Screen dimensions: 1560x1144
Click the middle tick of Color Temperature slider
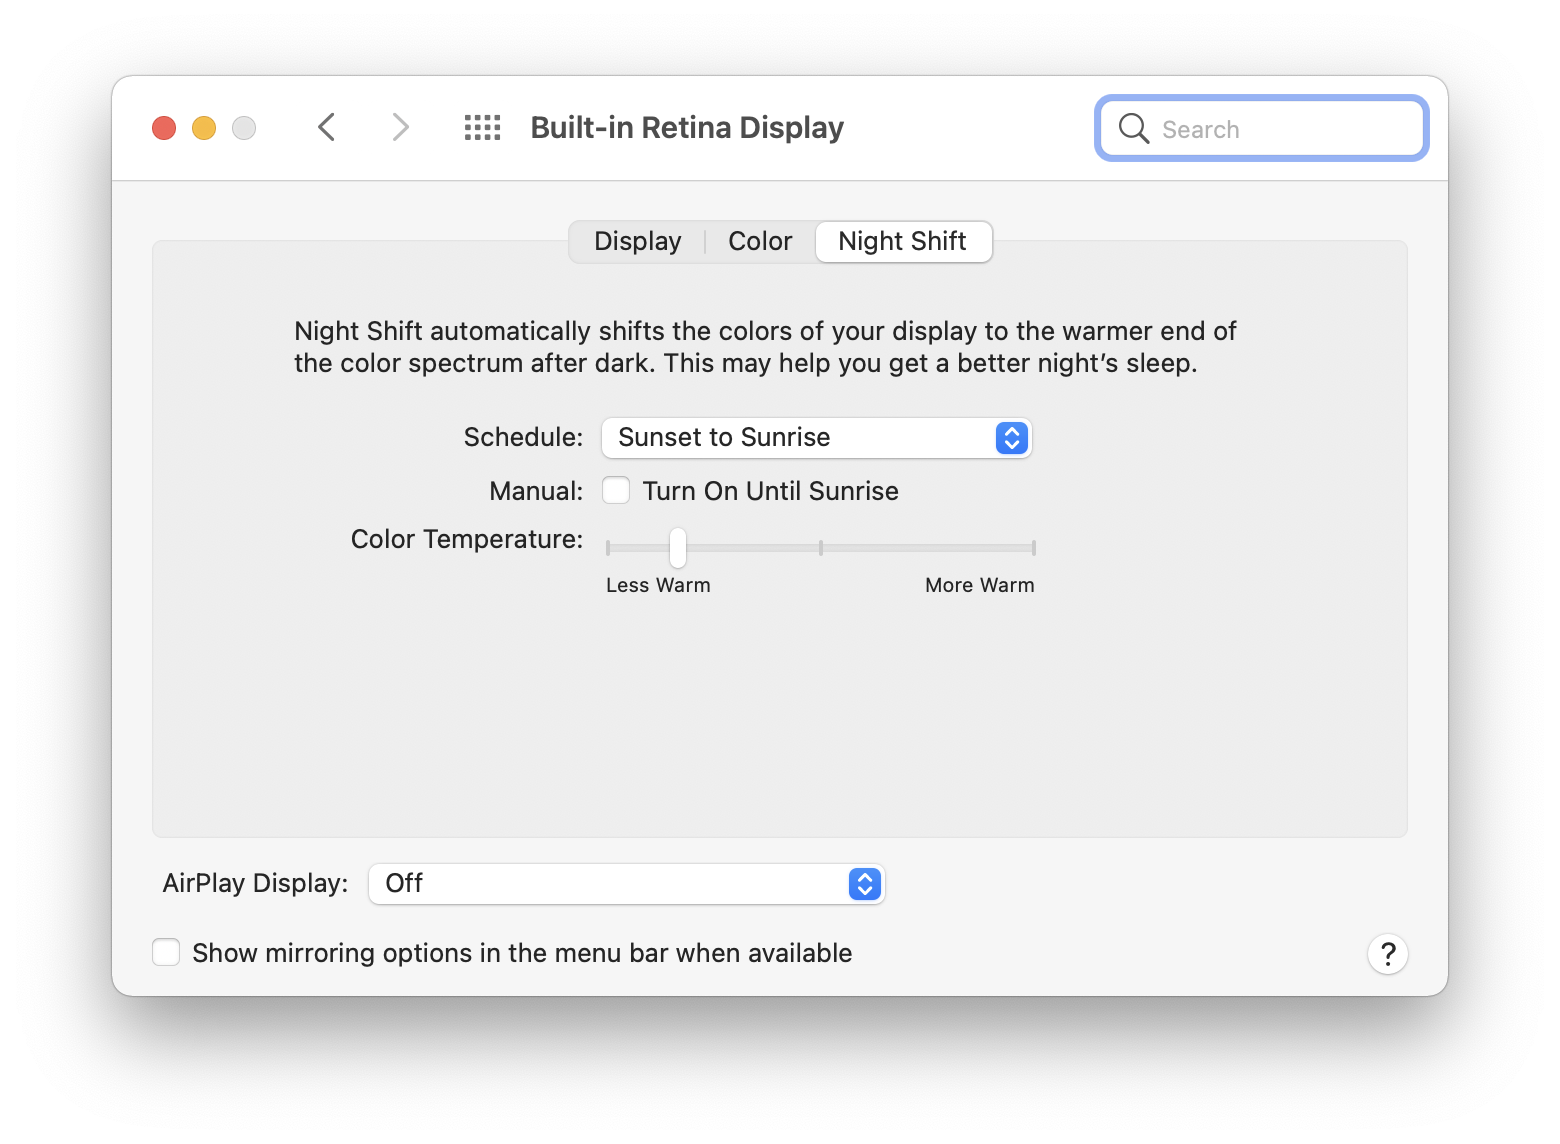pos(821,547)
